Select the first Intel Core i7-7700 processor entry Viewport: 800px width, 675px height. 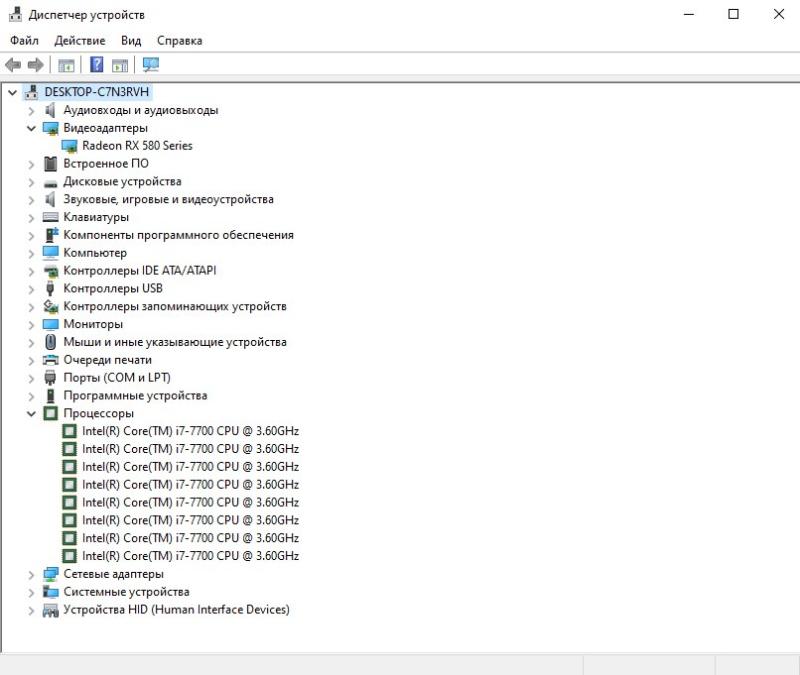tap(190, 431)
